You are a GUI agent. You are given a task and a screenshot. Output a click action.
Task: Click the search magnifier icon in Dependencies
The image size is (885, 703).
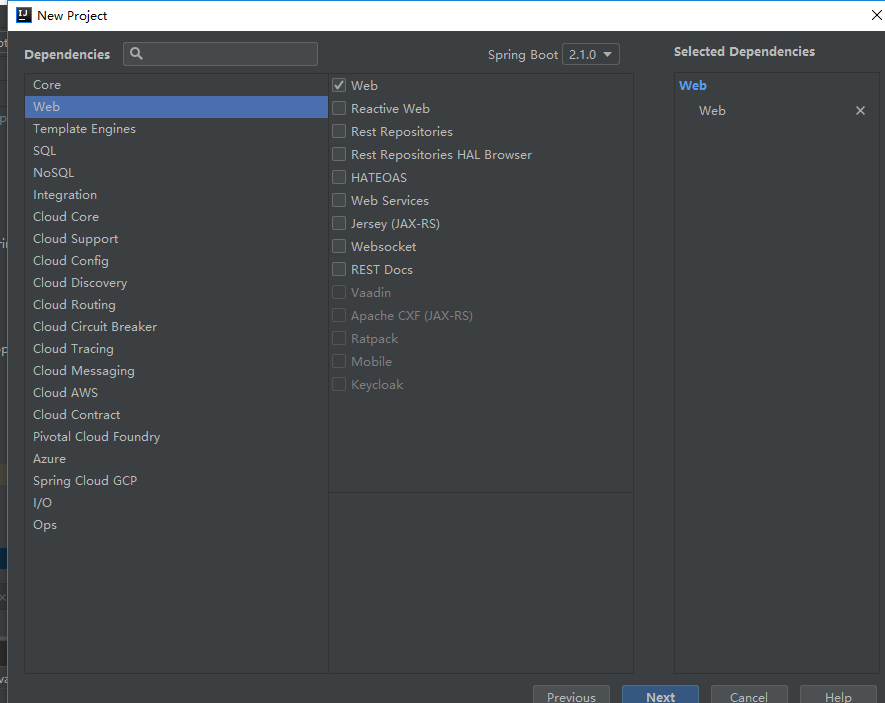(136, 54)
